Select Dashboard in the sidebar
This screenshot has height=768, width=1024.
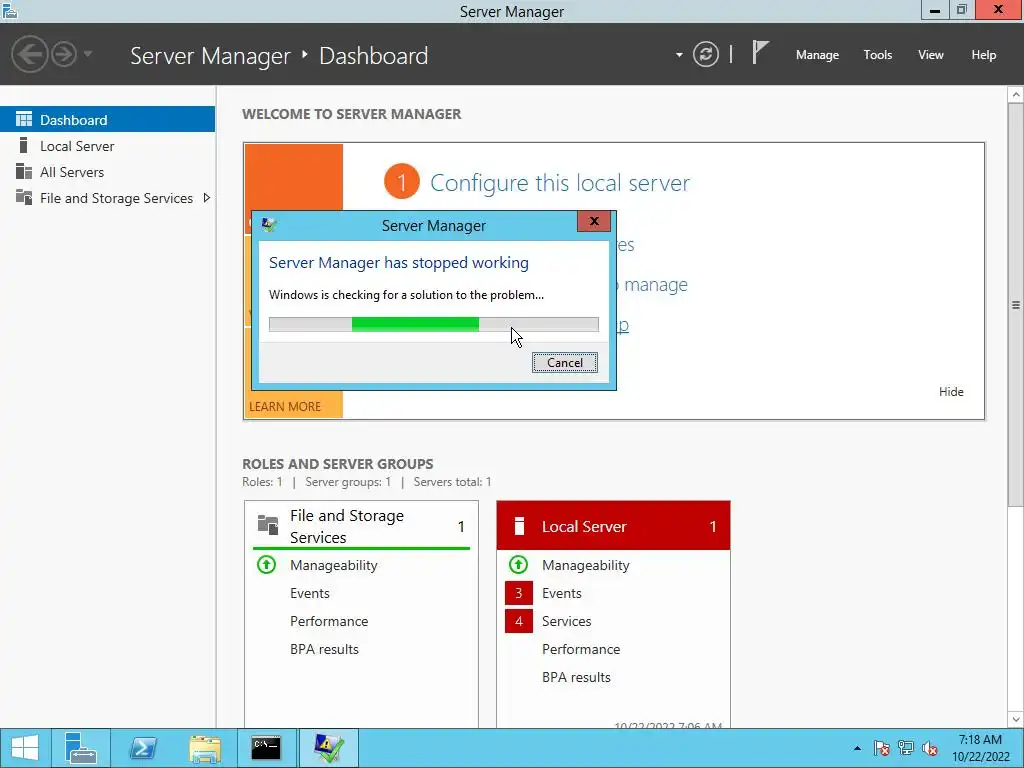(107, 120)
